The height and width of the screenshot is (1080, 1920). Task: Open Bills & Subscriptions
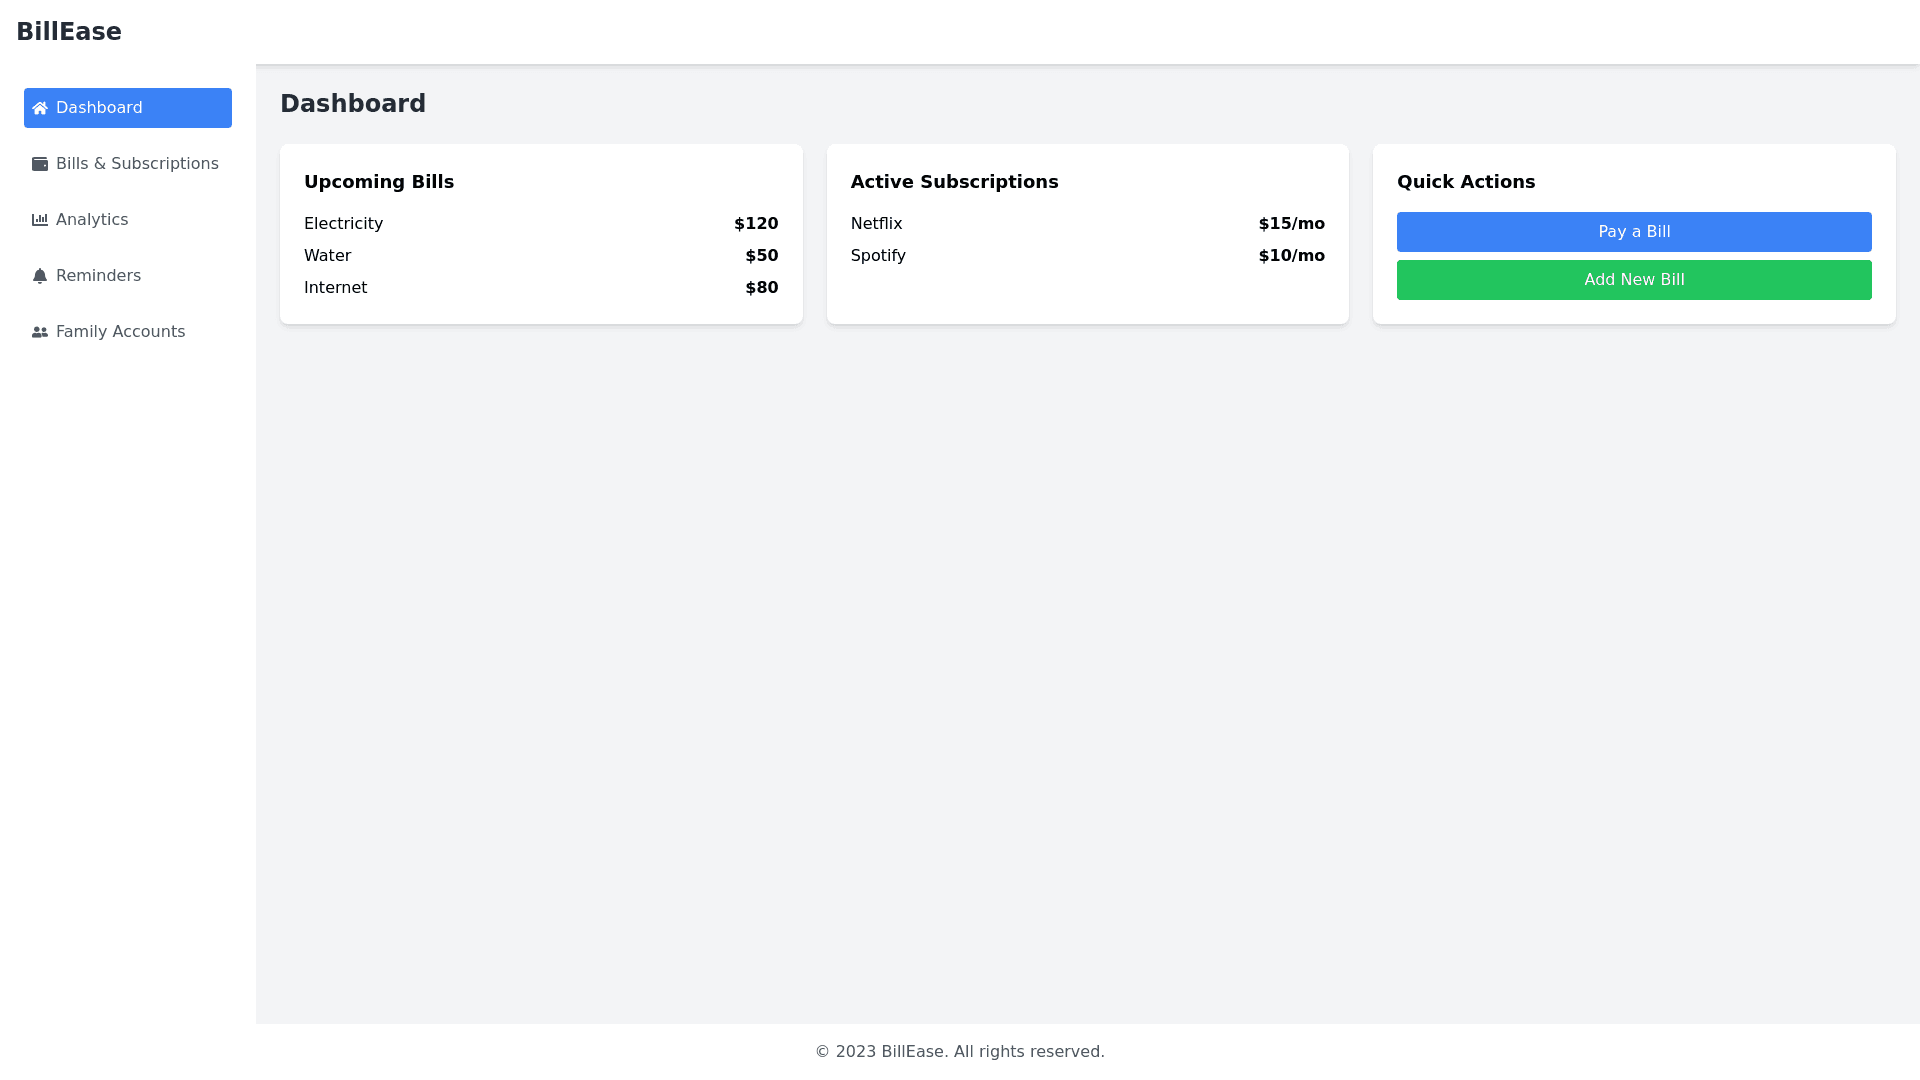coord(137,163)
